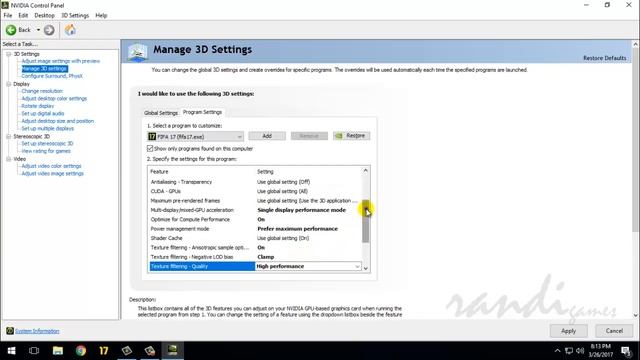This screenshot has width=640, height=360.
Task: Open the 3D Settings menu
Action: click(x=75, y=15)
